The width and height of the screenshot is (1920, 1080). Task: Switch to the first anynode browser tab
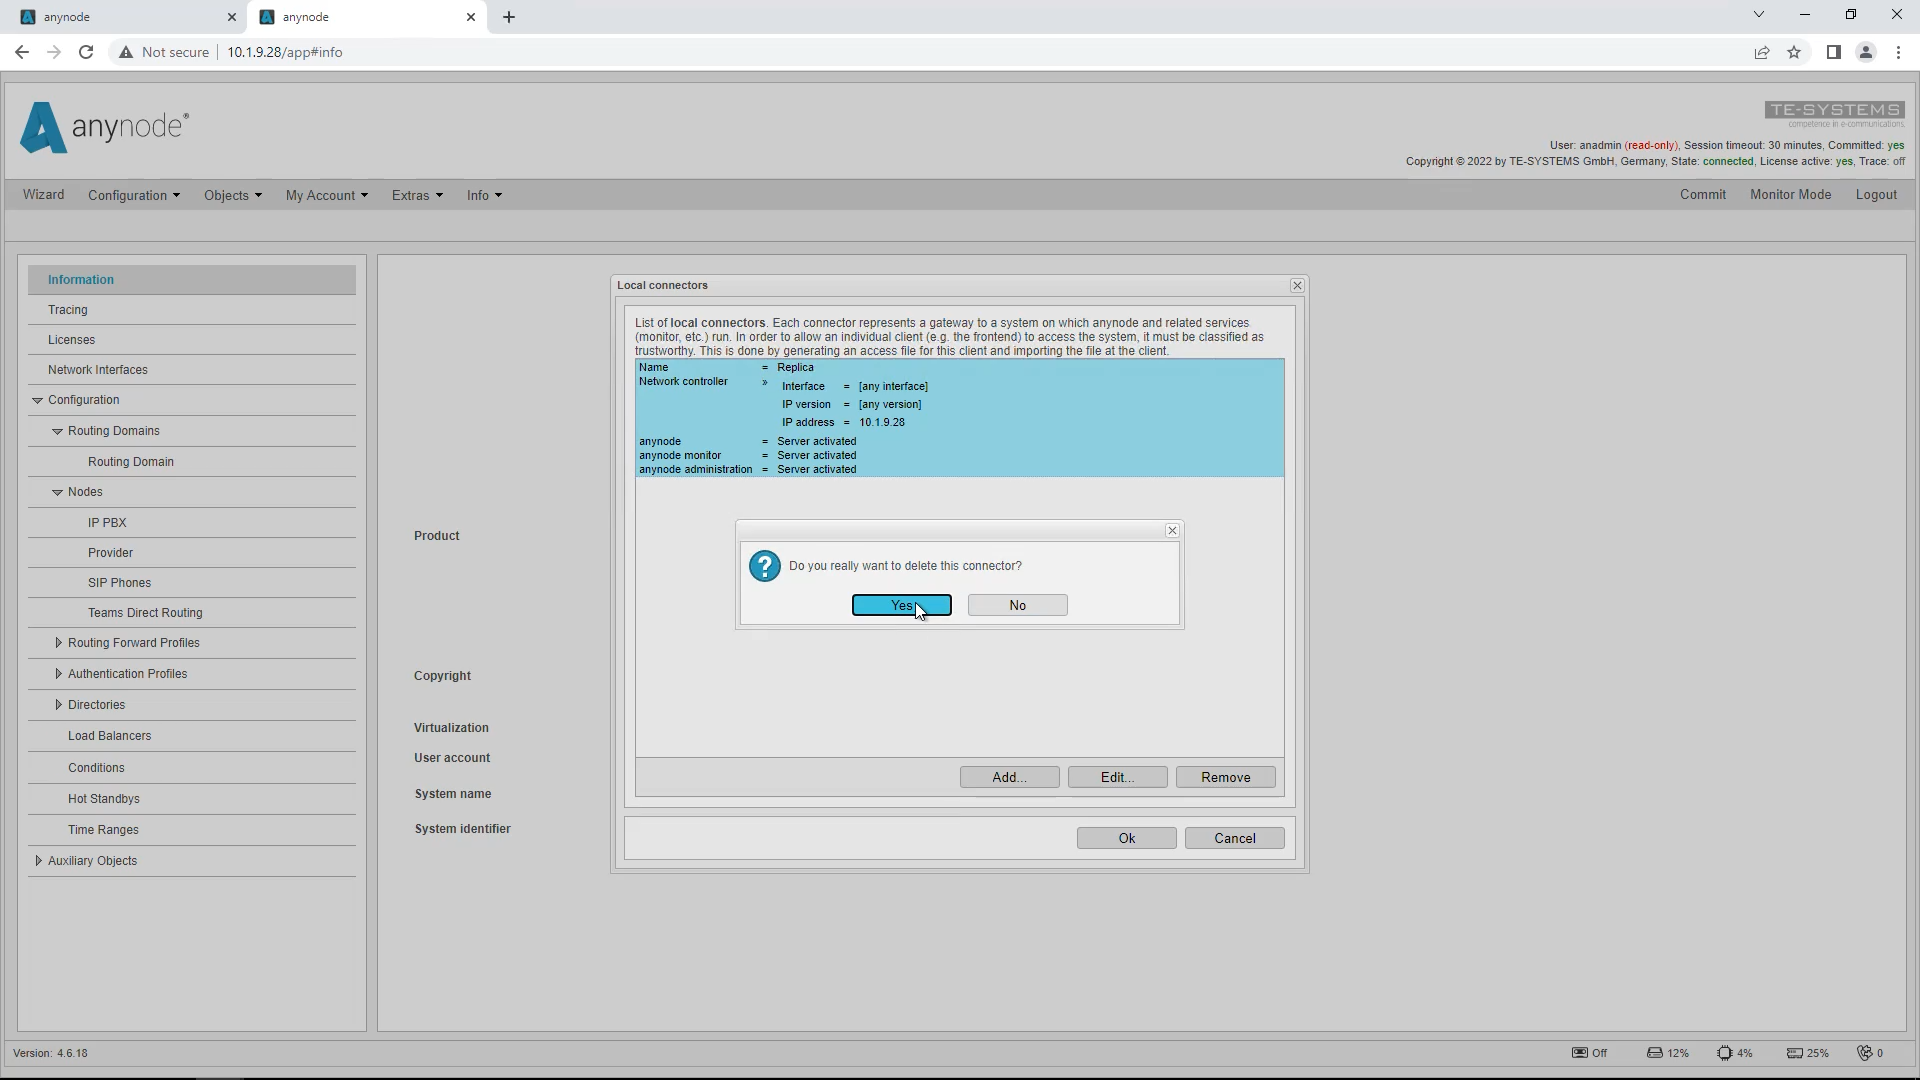(125, 17)
